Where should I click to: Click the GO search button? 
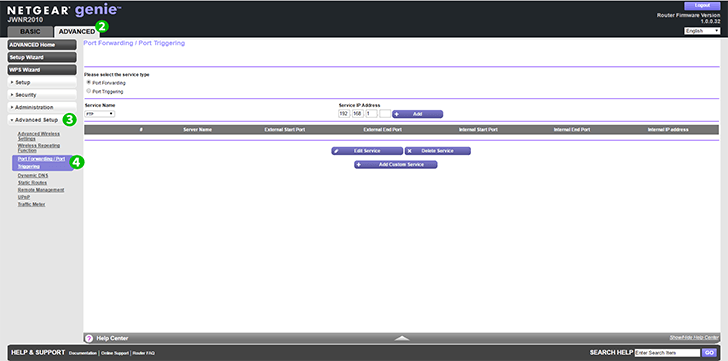[708, 353]
